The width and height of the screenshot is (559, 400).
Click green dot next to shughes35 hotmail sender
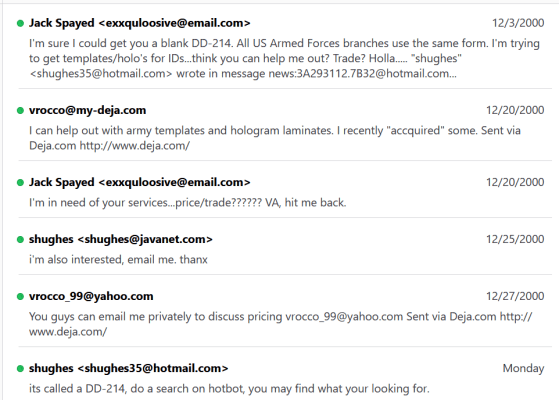[20, 369]
